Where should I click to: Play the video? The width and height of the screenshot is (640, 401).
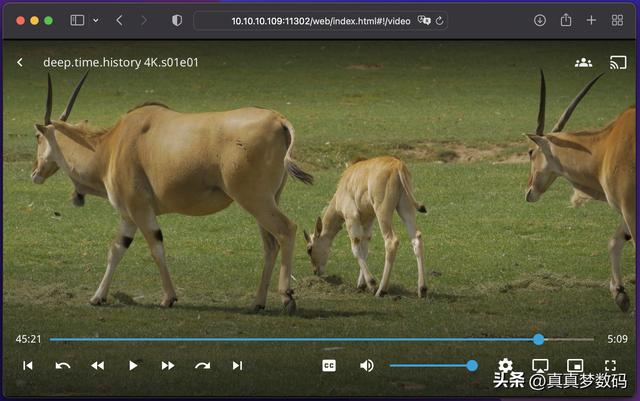[x=133, y=365]
